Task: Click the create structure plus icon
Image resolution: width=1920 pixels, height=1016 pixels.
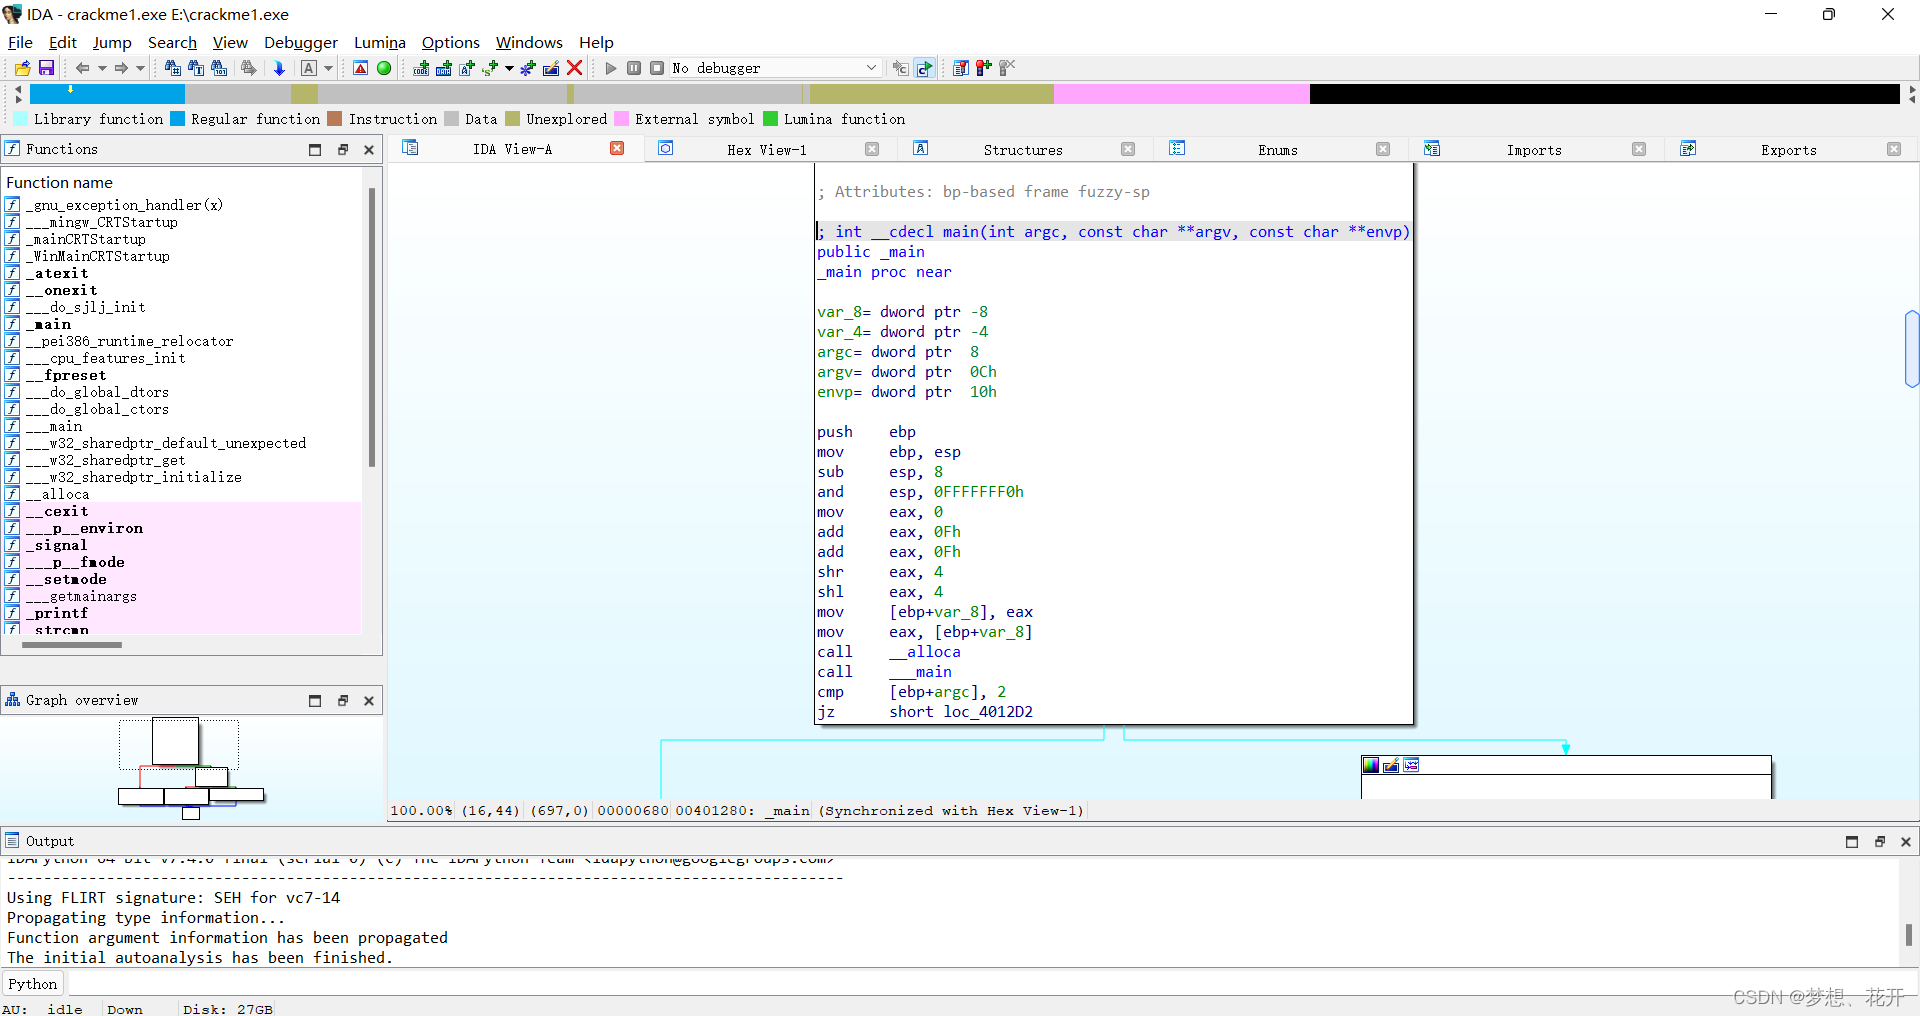Action: coord(490,68)
